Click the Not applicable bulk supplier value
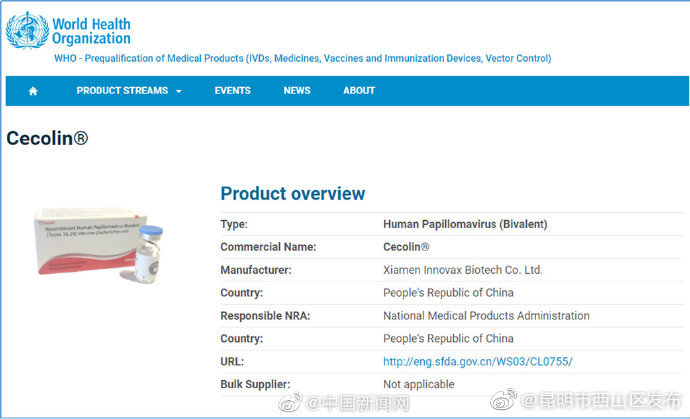 419,384
